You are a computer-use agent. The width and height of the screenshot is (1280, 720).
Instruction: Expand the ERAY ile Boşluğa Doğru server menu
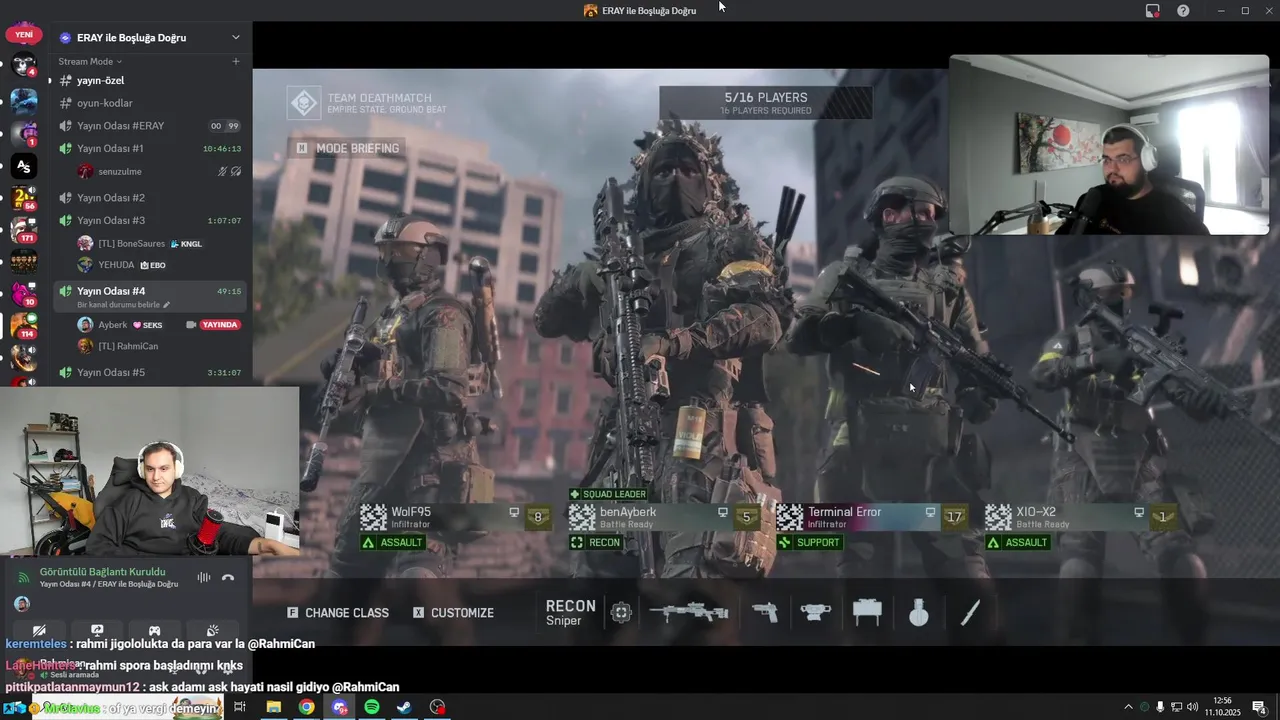click(x=236, y=37)
